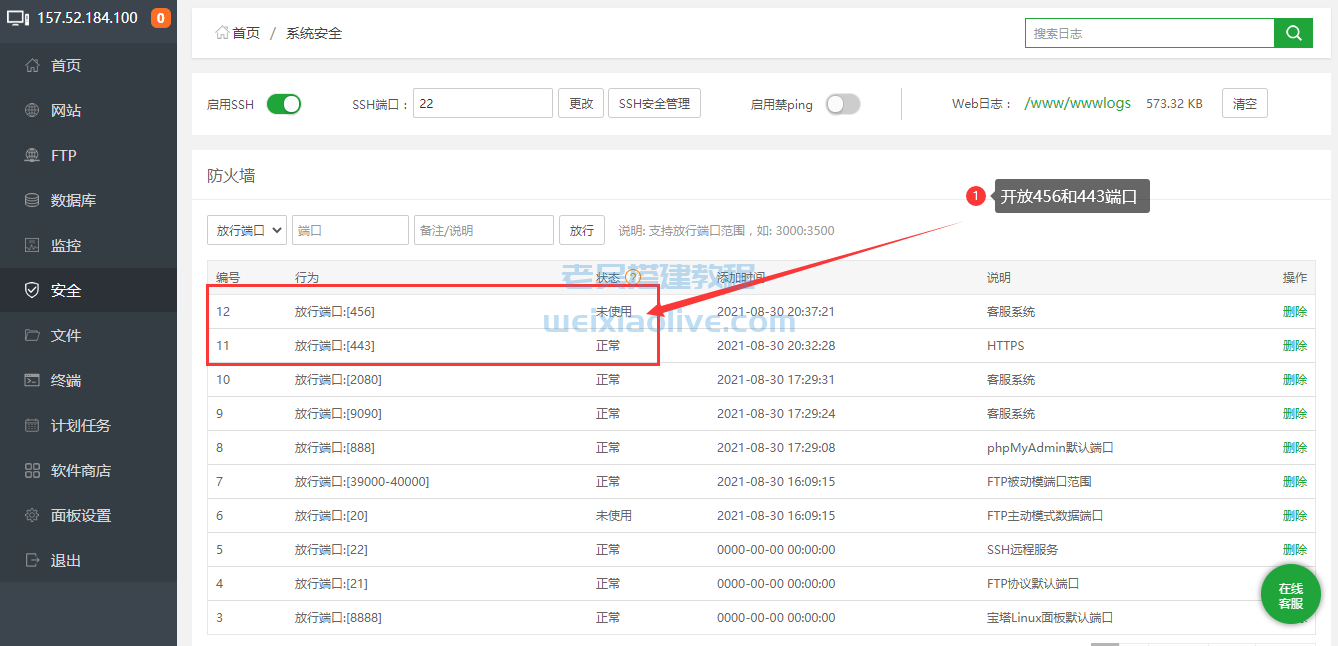Screen dimensions: 1338x646
Task: Enable the 启用禁ping toggle switch
Action: coord(842,104)
